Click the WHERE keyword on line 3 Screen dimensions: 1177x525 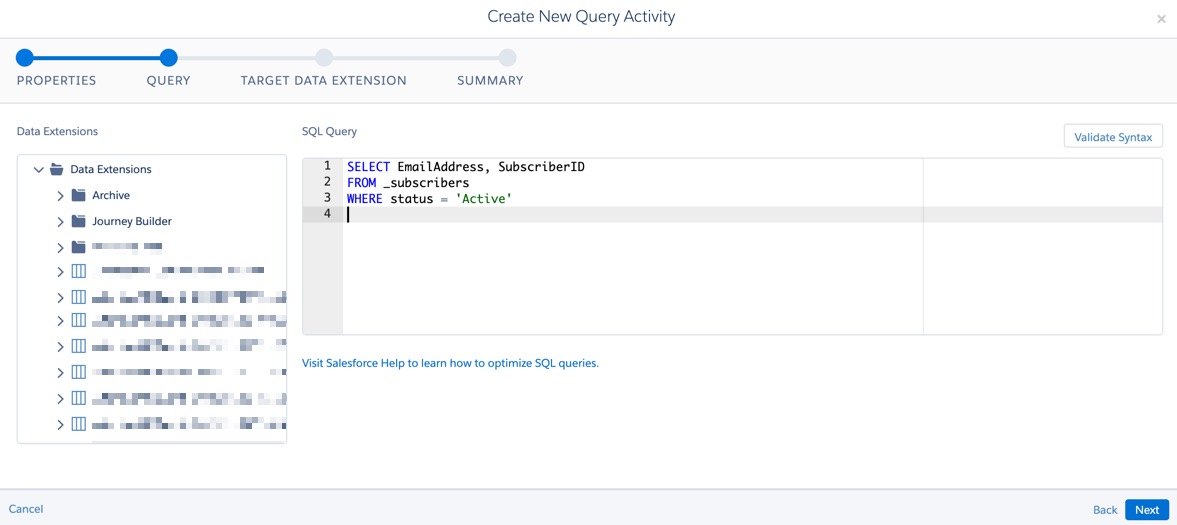point(365,198)
